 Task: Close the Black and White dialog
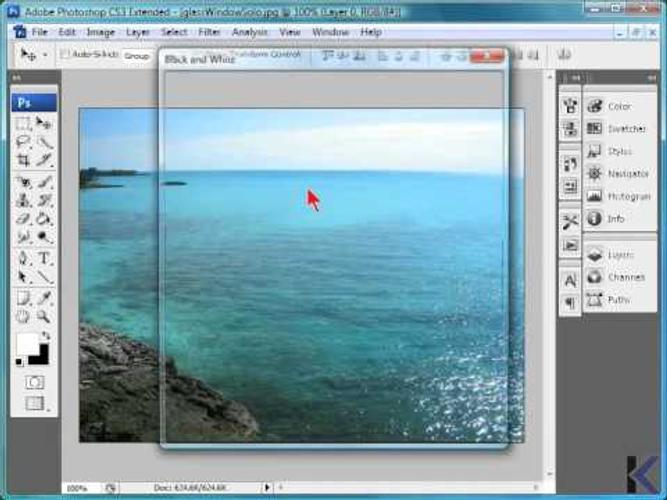pyautogui.click(x=486, y=56)
